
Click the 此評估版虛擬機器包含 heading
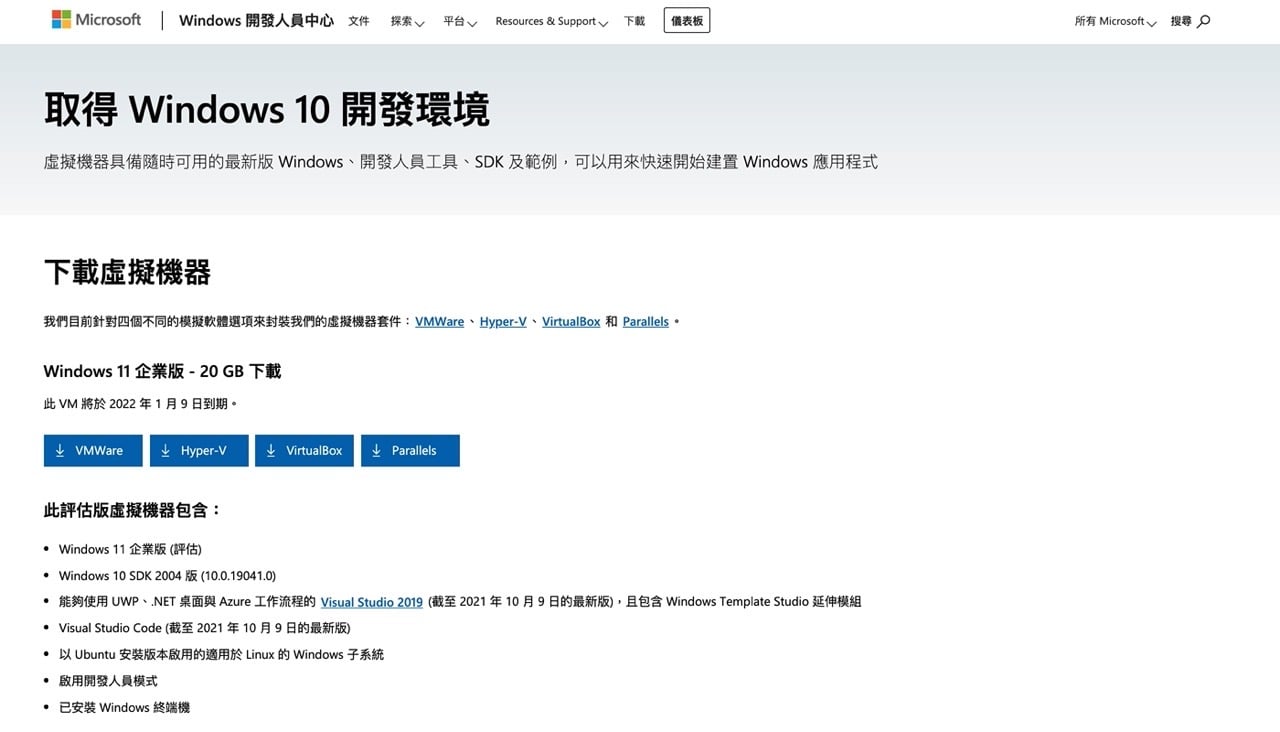(132, 510)
